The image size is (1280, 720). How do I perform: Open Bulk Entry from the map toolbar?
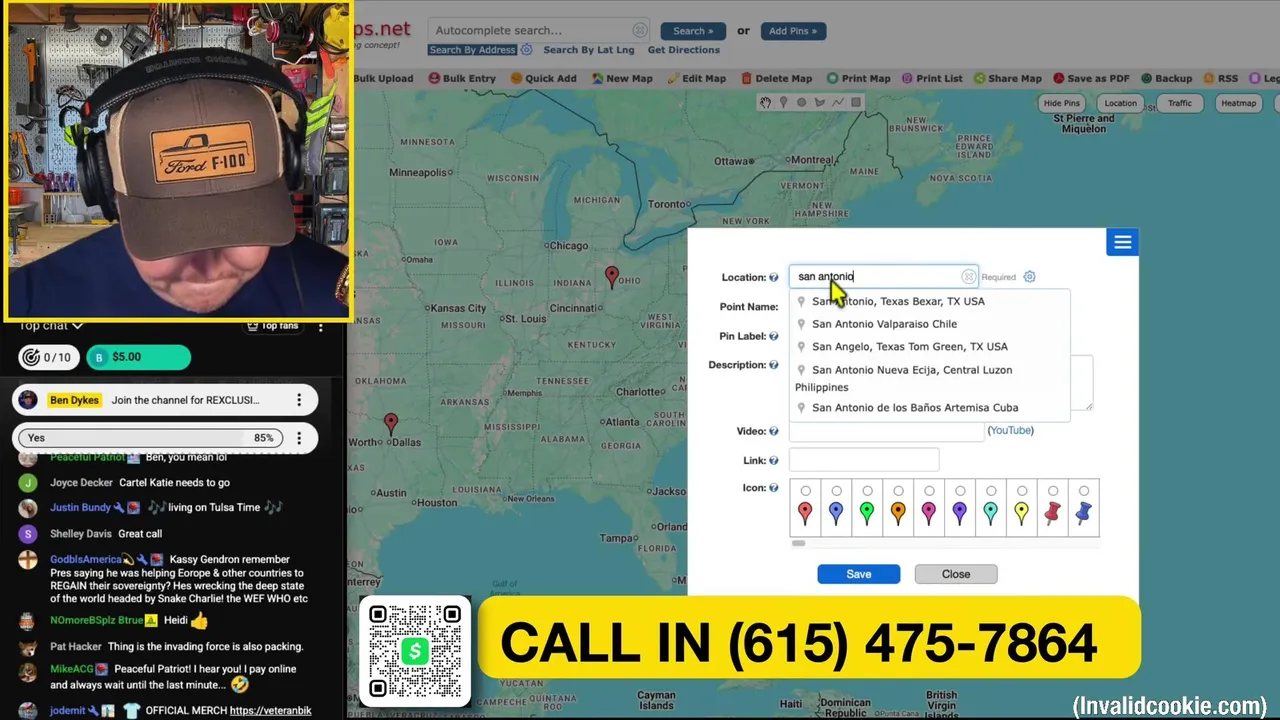tap(462, 78)
